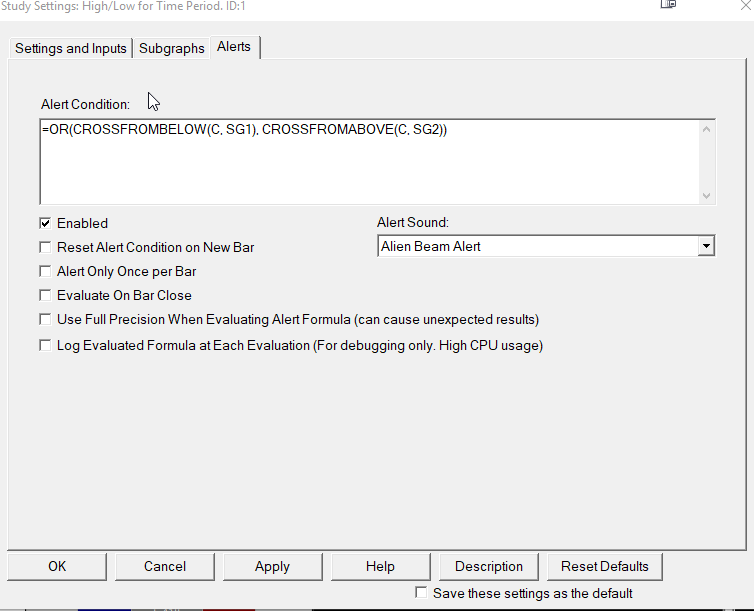754x611 pixels.
Task: Click the formula box scroll up arrow
Action: click(x=706, y=129)
